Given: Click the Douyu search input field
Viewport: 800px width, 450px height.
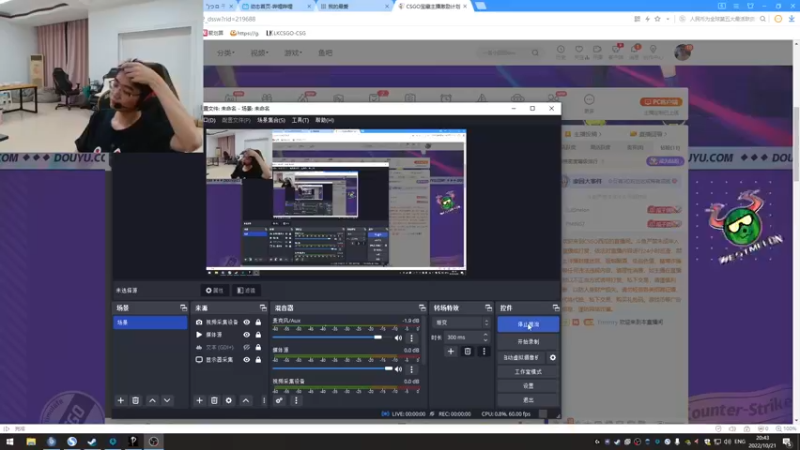Looking at the screenshot, I should pyautogui.click(x=505, y=53).
